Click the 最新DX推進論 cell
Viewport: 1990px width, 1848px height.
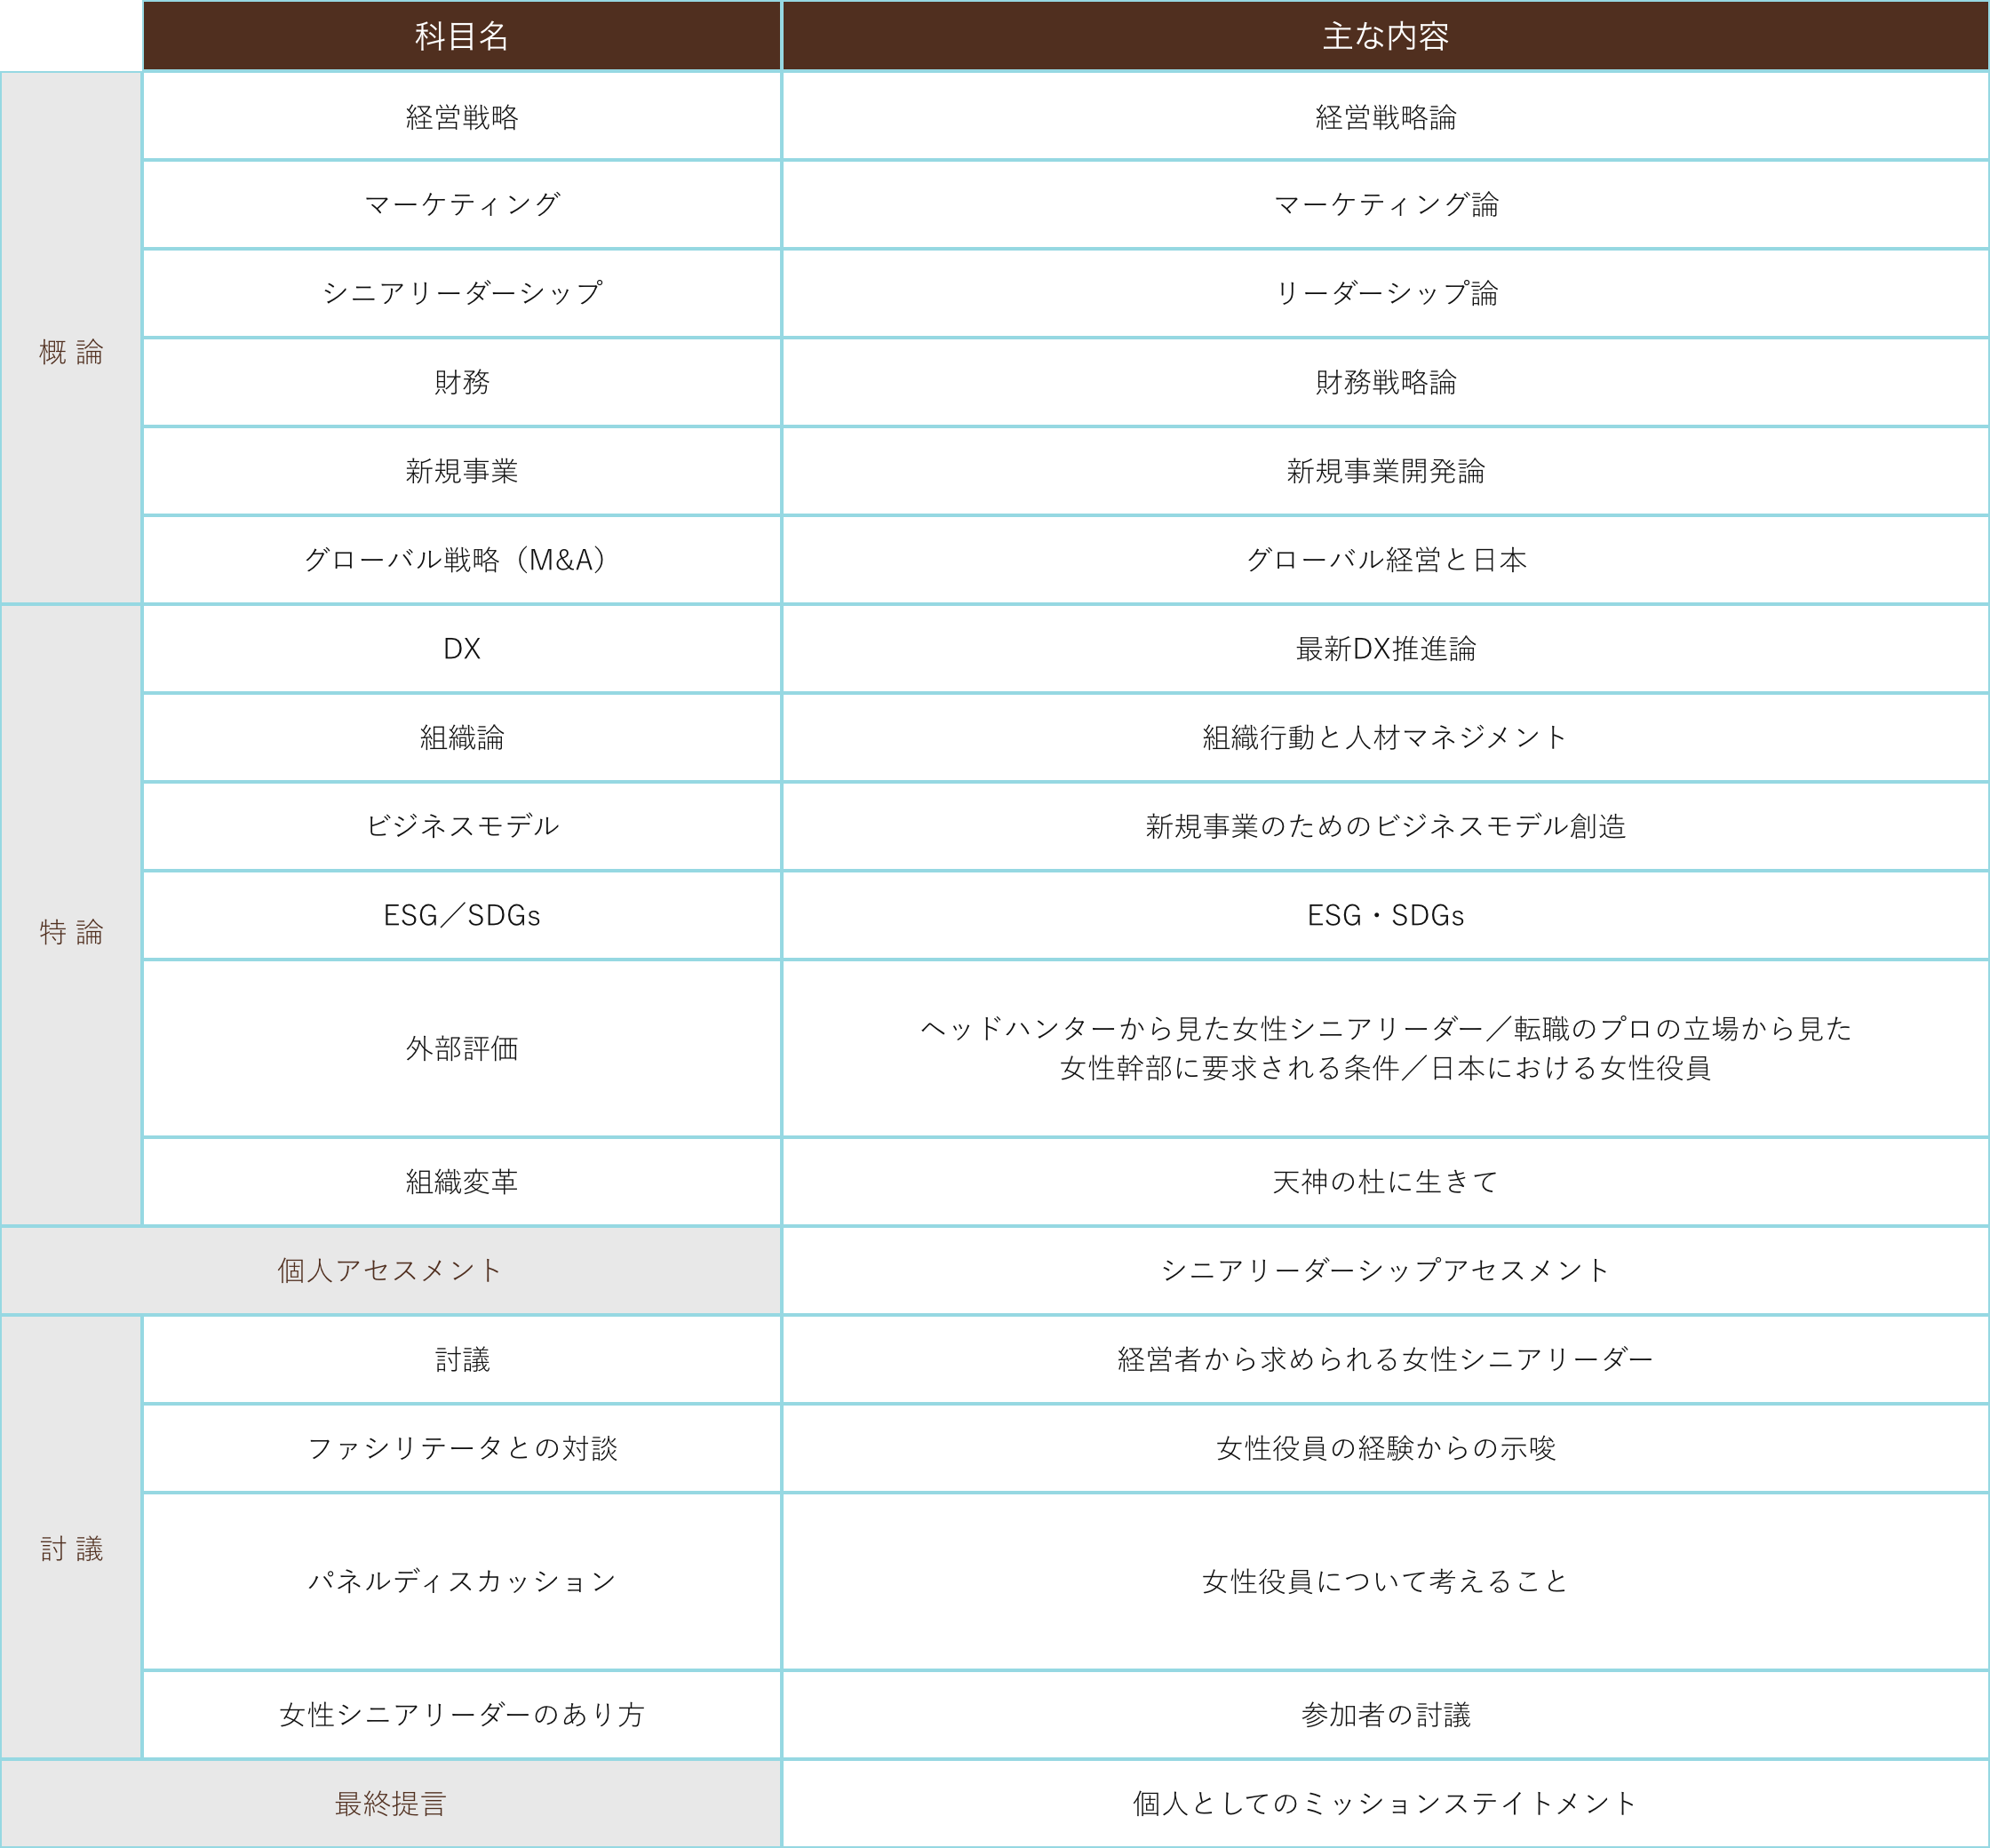click(x=1385, y=649)
